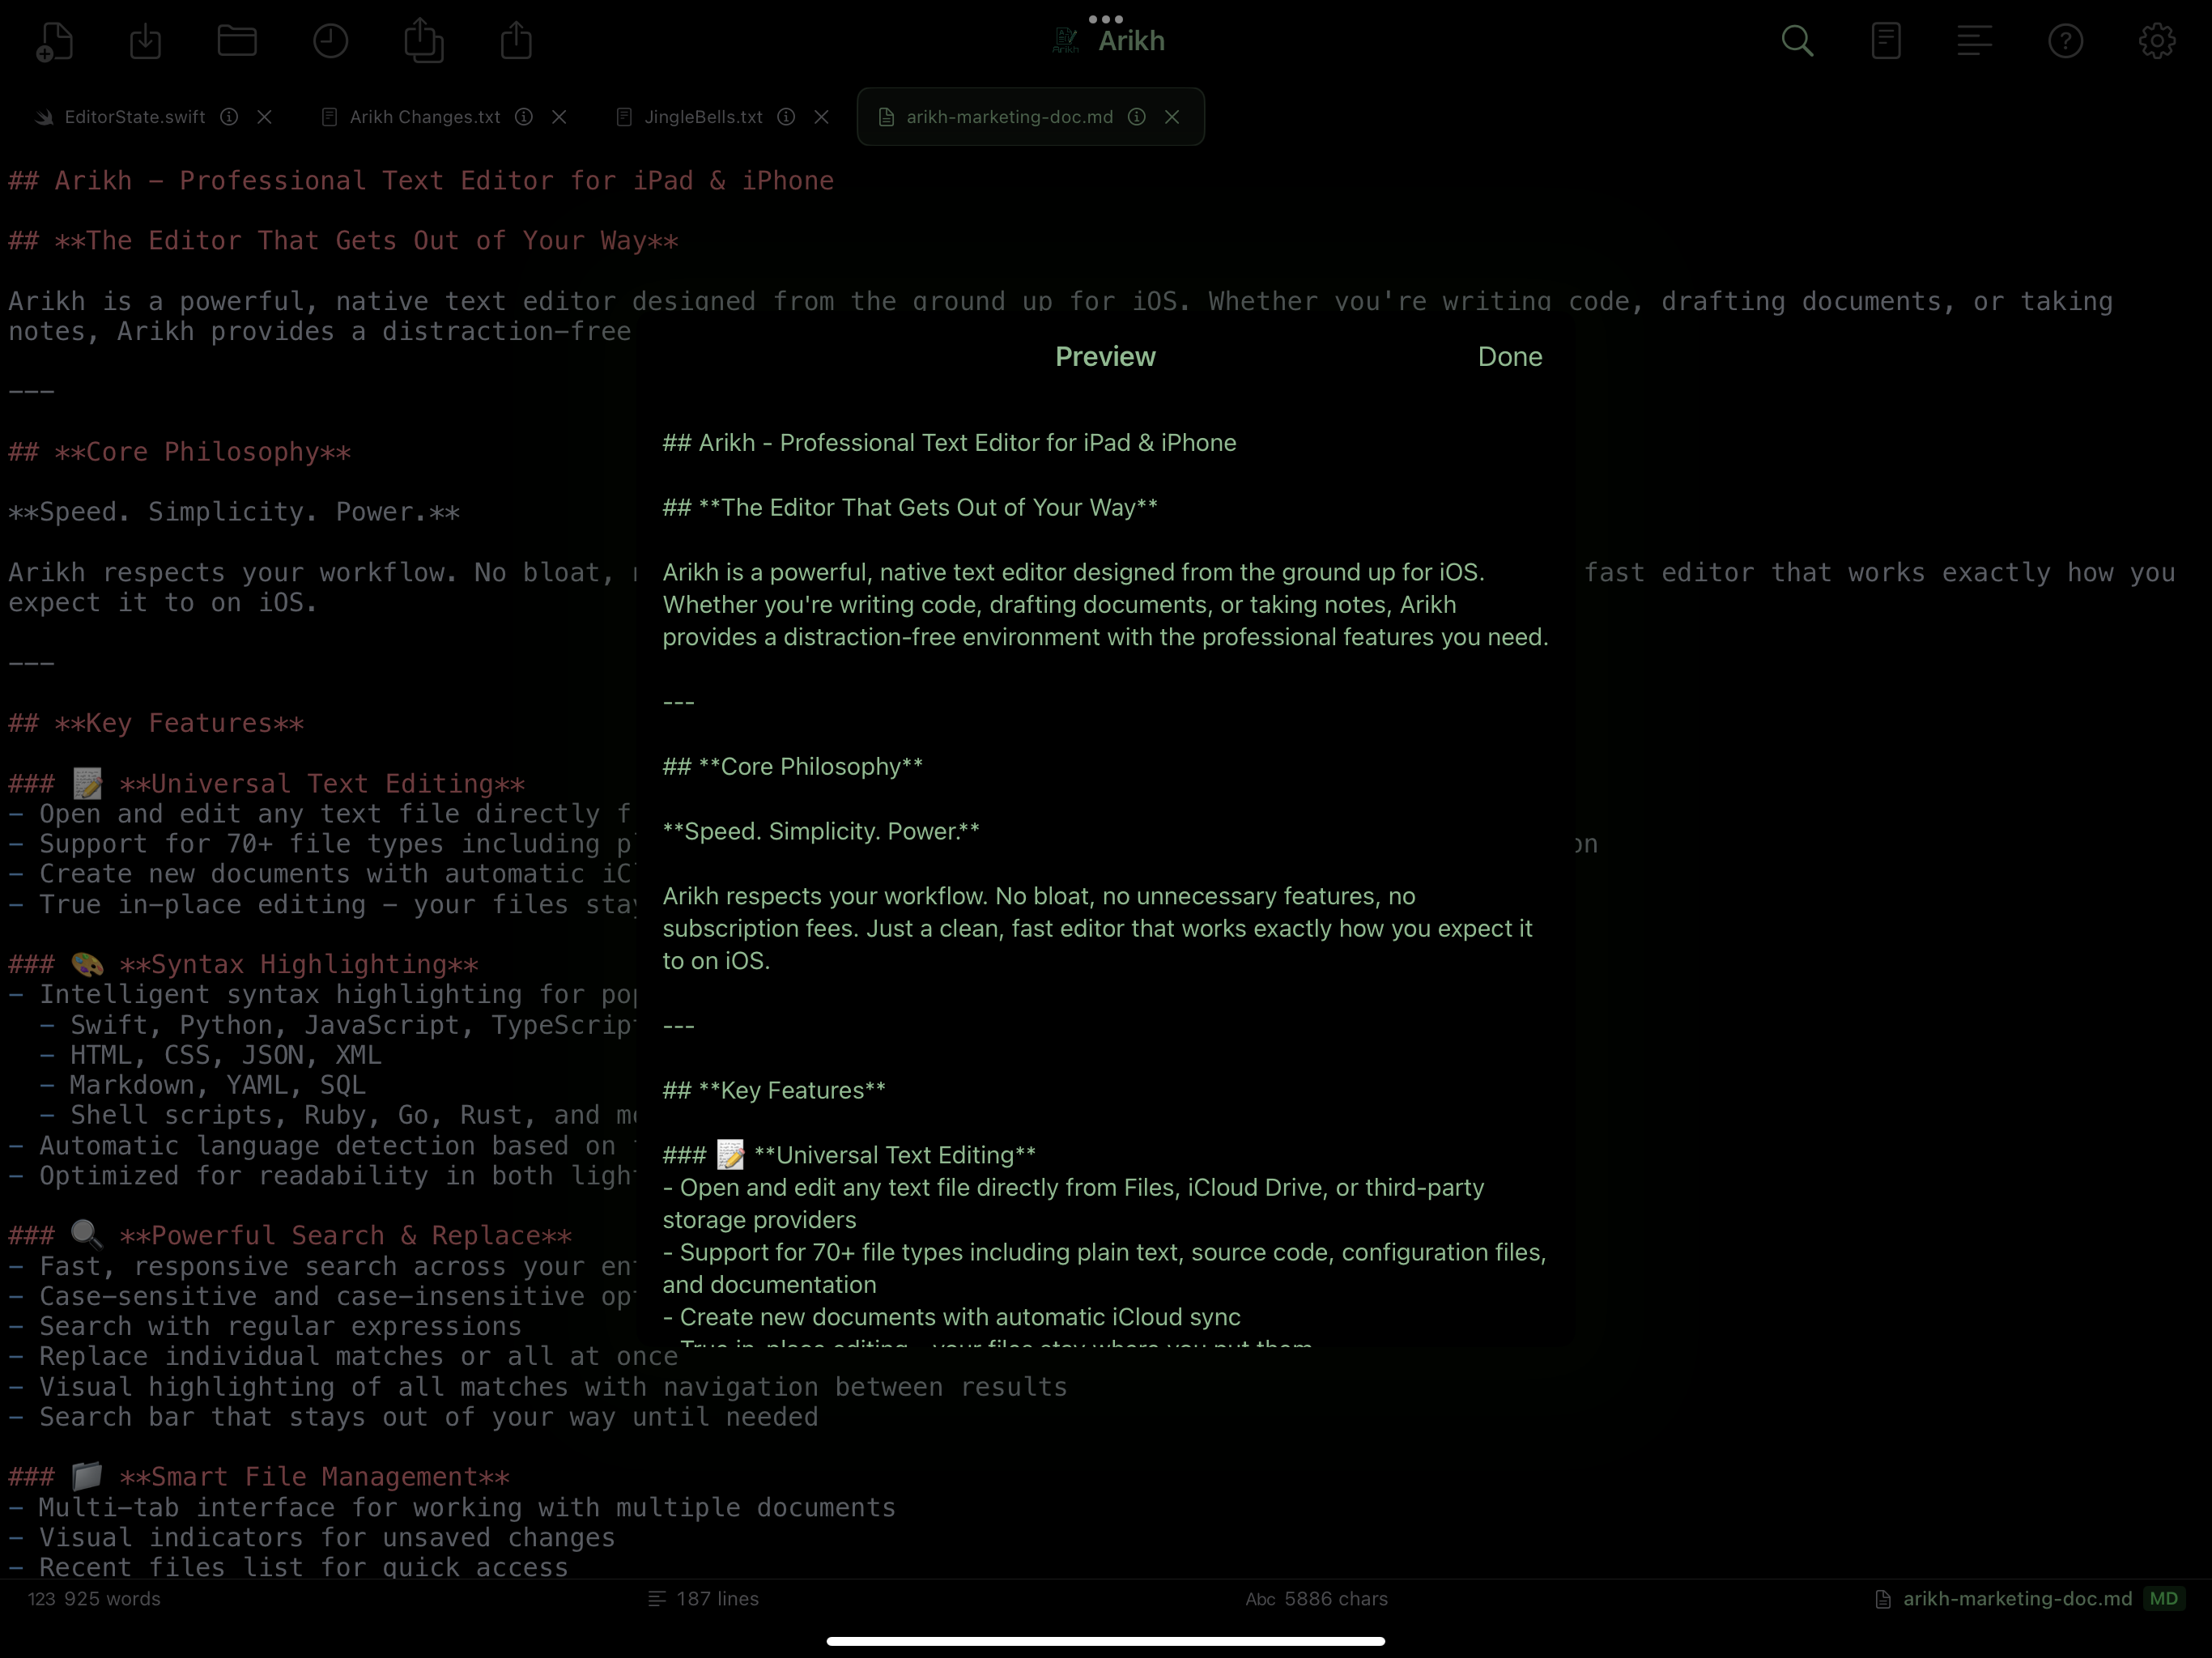Click the MD file type badge
The height and width of the screenshot is (1658, 2212).
pyautogui.click(x=2163, y=1598)
